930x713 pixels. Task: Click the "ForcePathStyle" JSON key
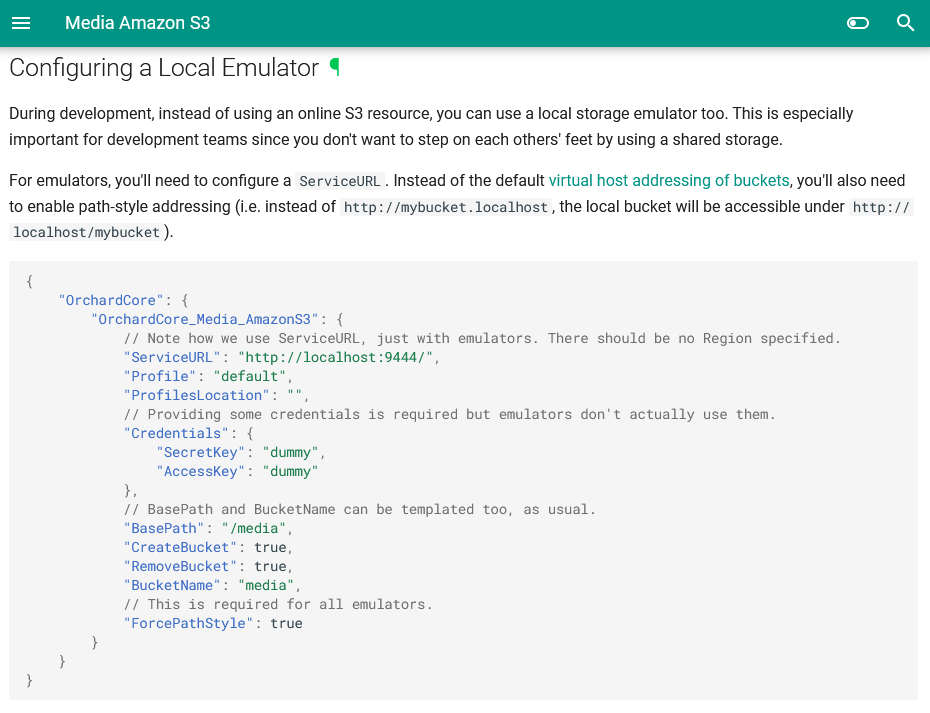[x=188, y=623]
